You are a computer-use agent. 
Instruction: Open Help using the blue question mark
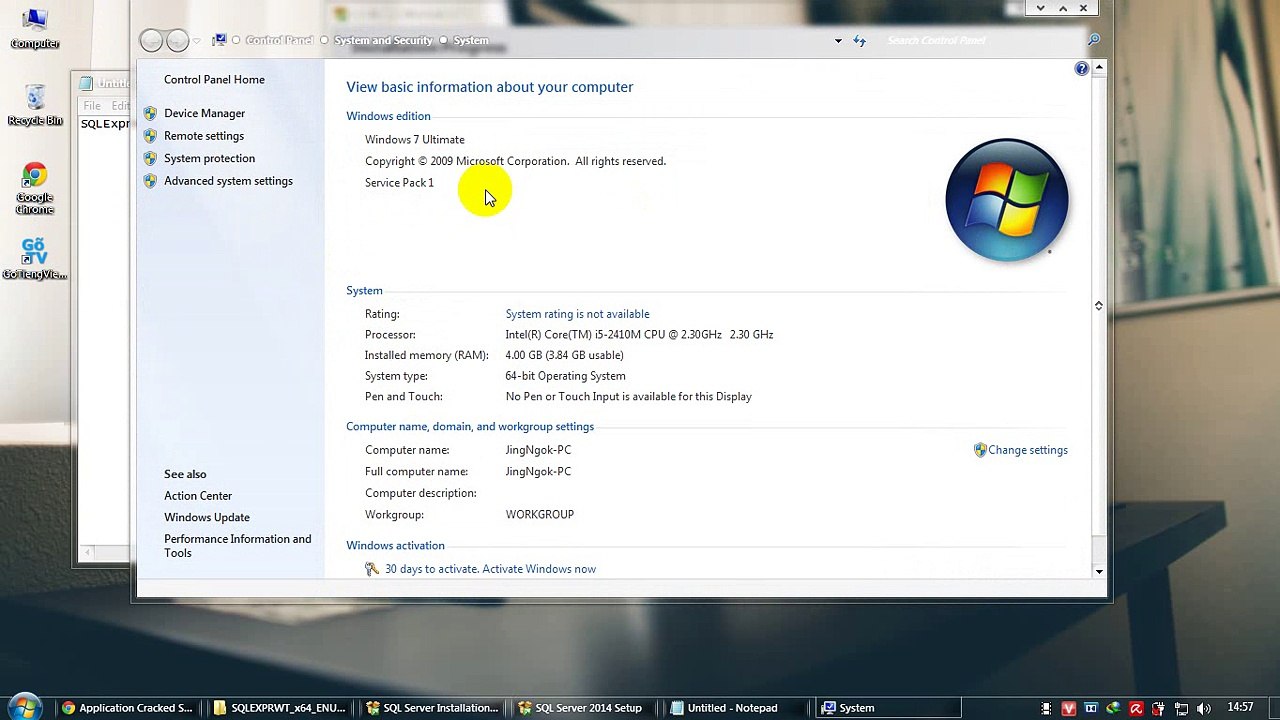click(1081, 69)
